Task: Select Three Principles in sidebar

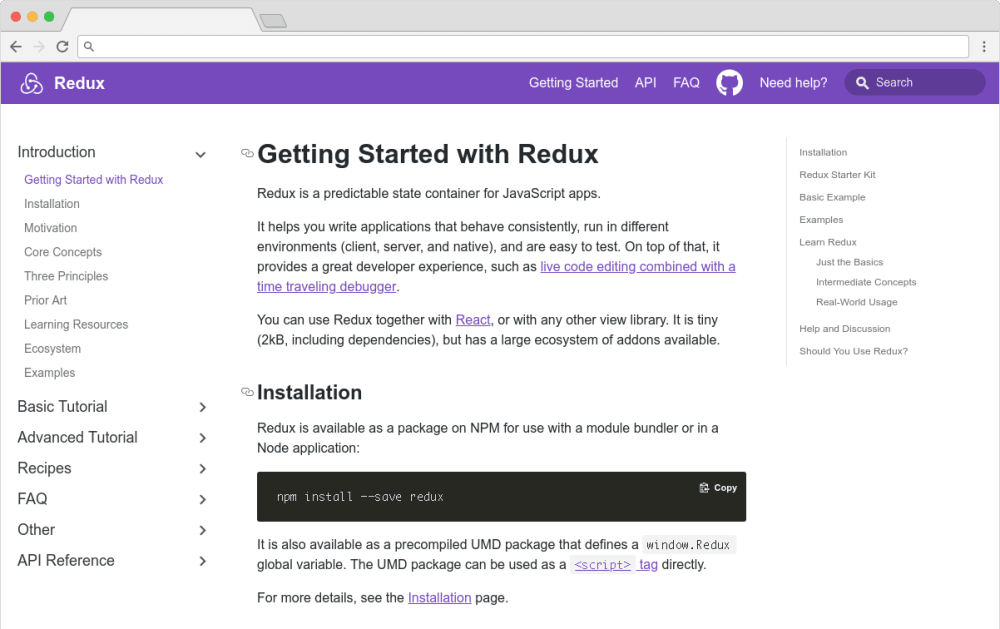Action: (x=66, y=276)
